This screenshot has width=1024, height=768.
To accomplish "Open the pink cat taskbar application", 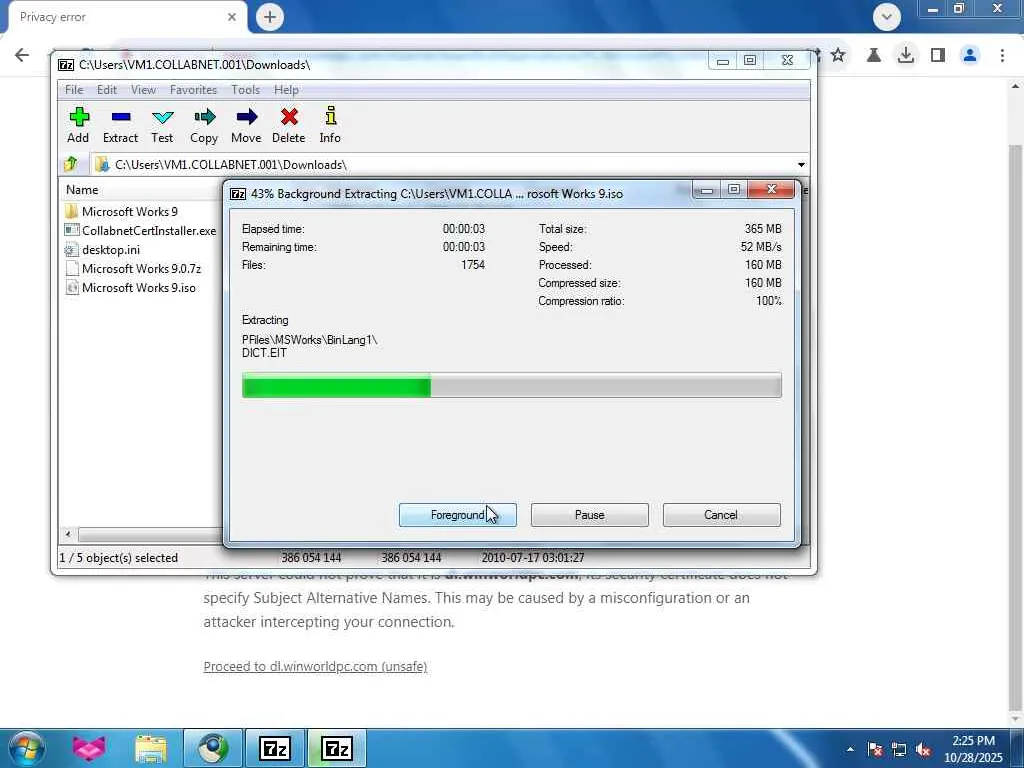I will coord(89,748).
